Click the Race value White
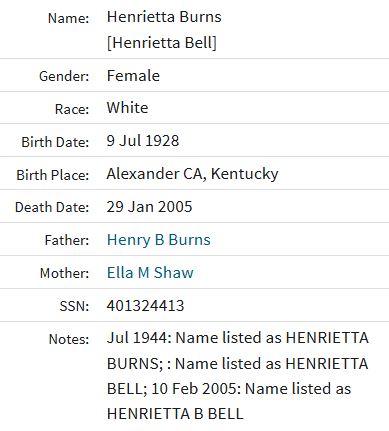The width and height of the screenshot is (389, 431). pos(127,108)
